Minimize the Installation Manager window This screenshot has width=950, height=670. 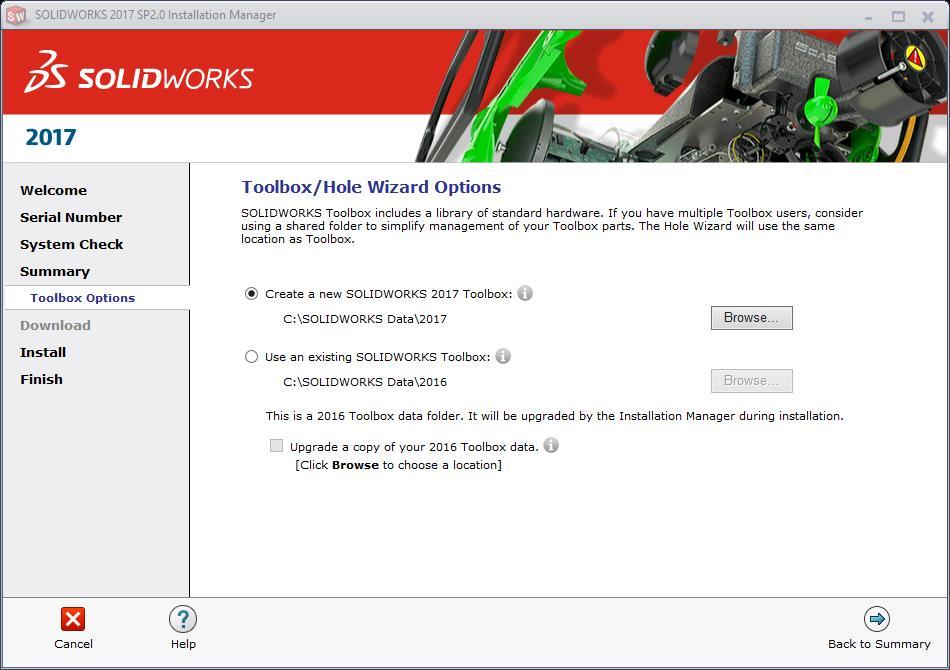point(868,17)
